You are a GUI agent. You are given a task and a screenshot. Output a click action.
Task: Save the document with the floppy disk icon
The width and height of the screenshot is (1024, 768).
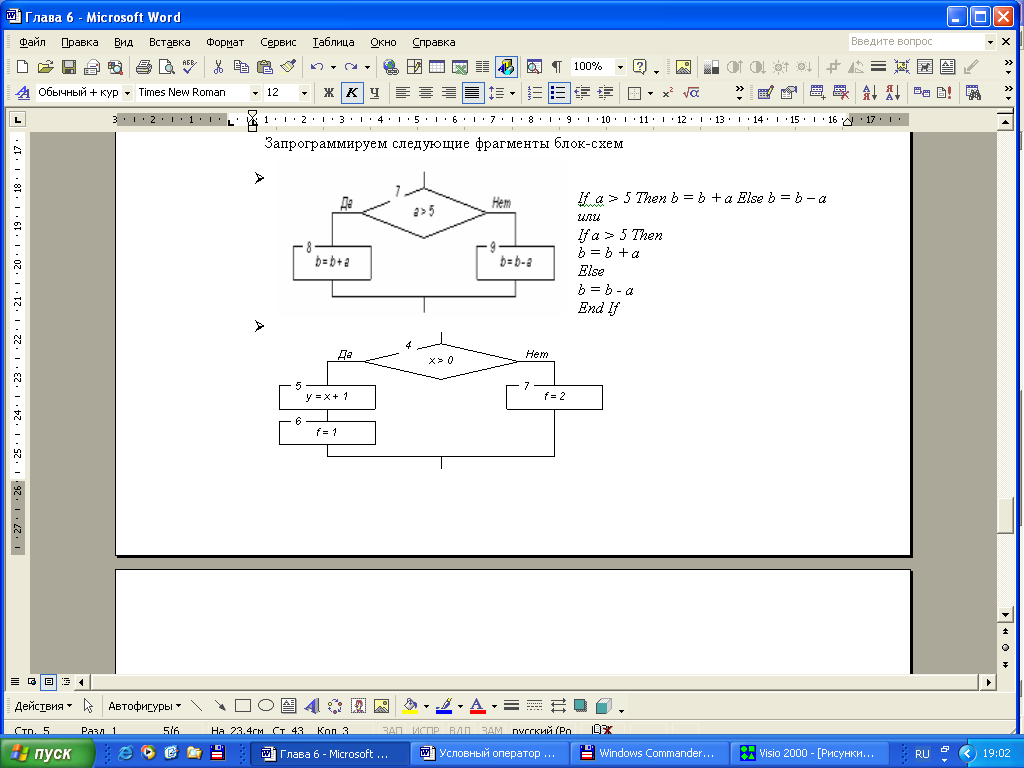tap(69, 67)
